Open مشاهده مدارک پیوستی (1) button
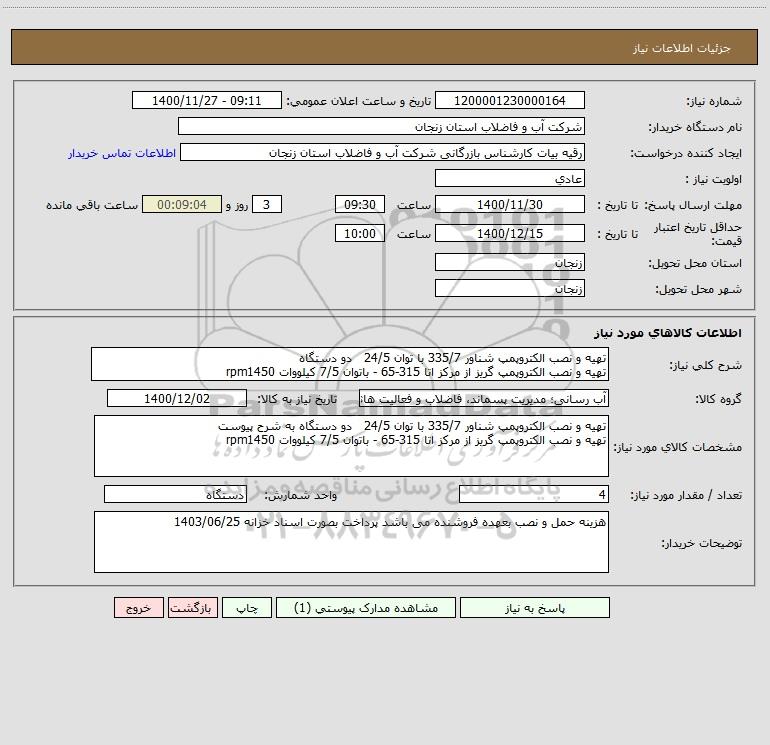The width and height of the screenshot is (770, 745). click(366, 607)
